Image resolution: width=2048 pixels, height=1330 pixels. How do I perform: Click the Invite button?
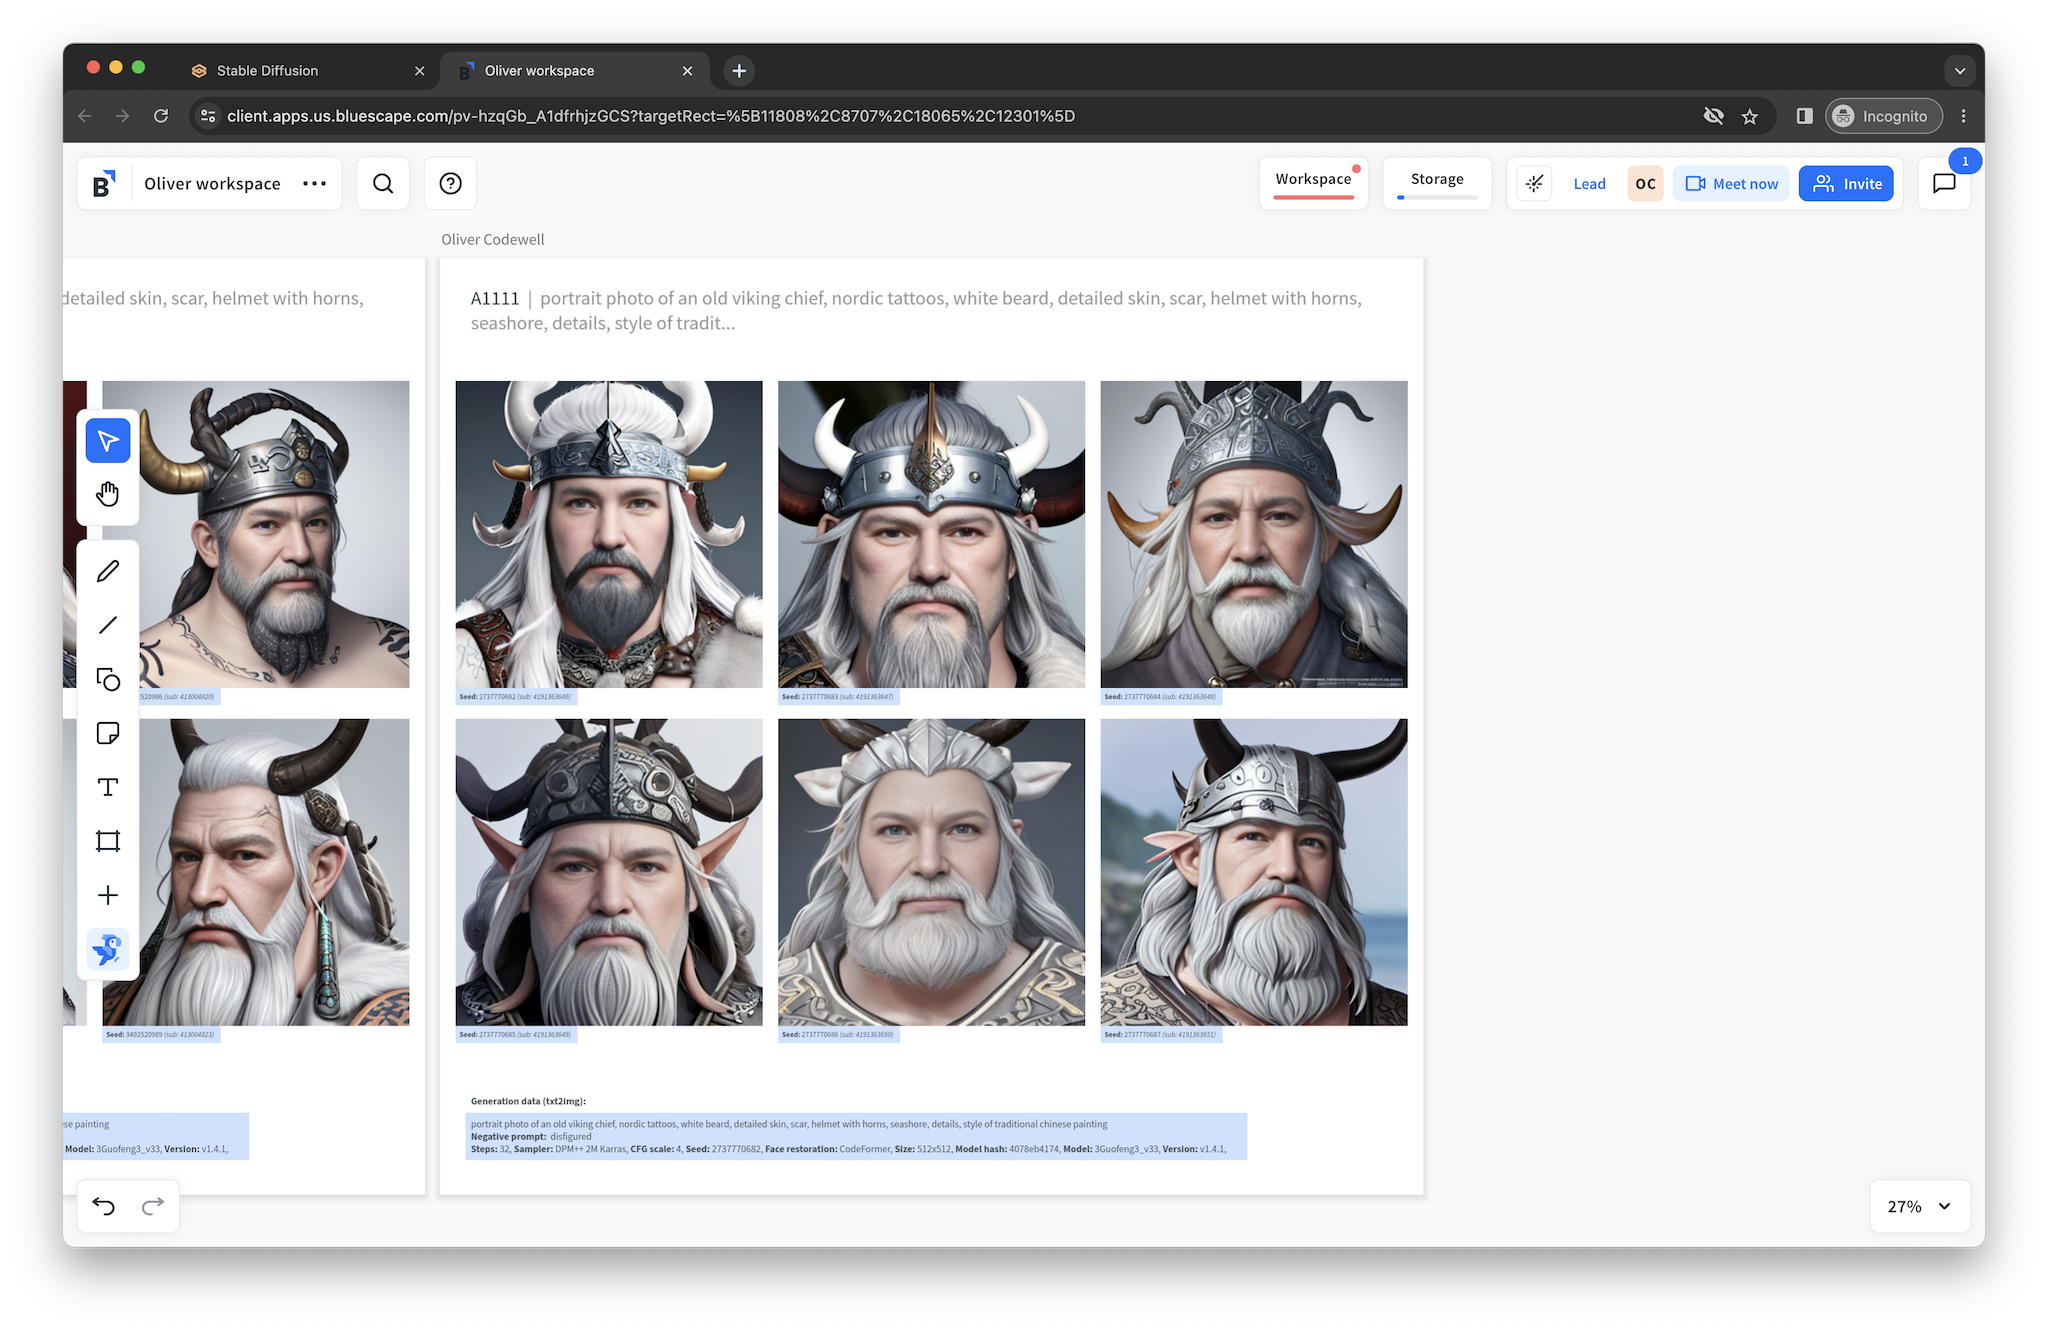pos(1846,184)
